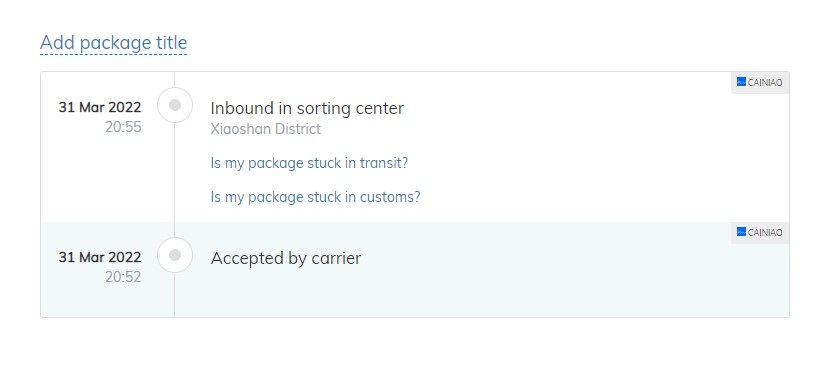Viewport: 814px width, 368px height.
Task: Click the grey dot inside the Inbound marker circle
Action: coord(175,105)
